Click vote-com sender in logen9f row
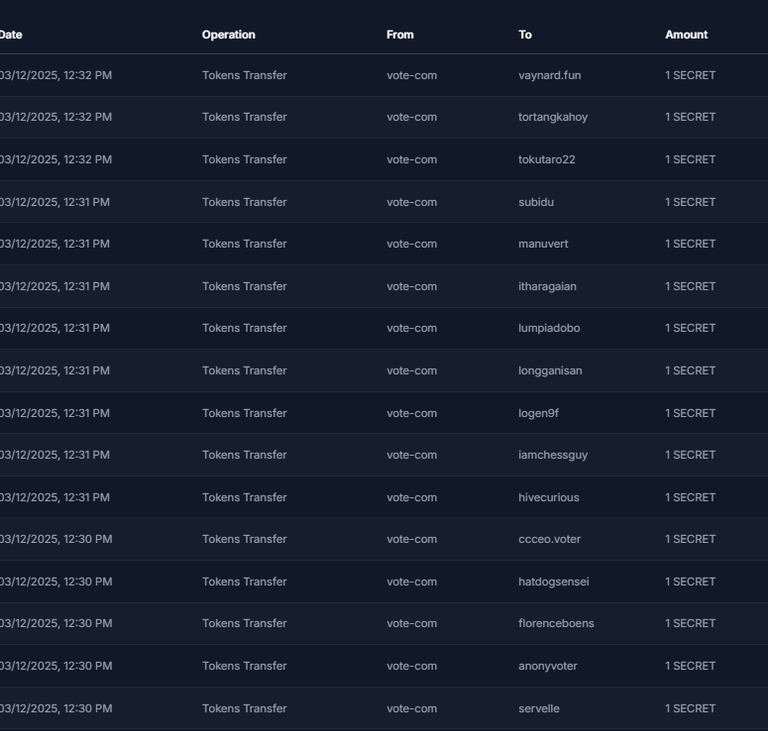 (x=411, y=414)
